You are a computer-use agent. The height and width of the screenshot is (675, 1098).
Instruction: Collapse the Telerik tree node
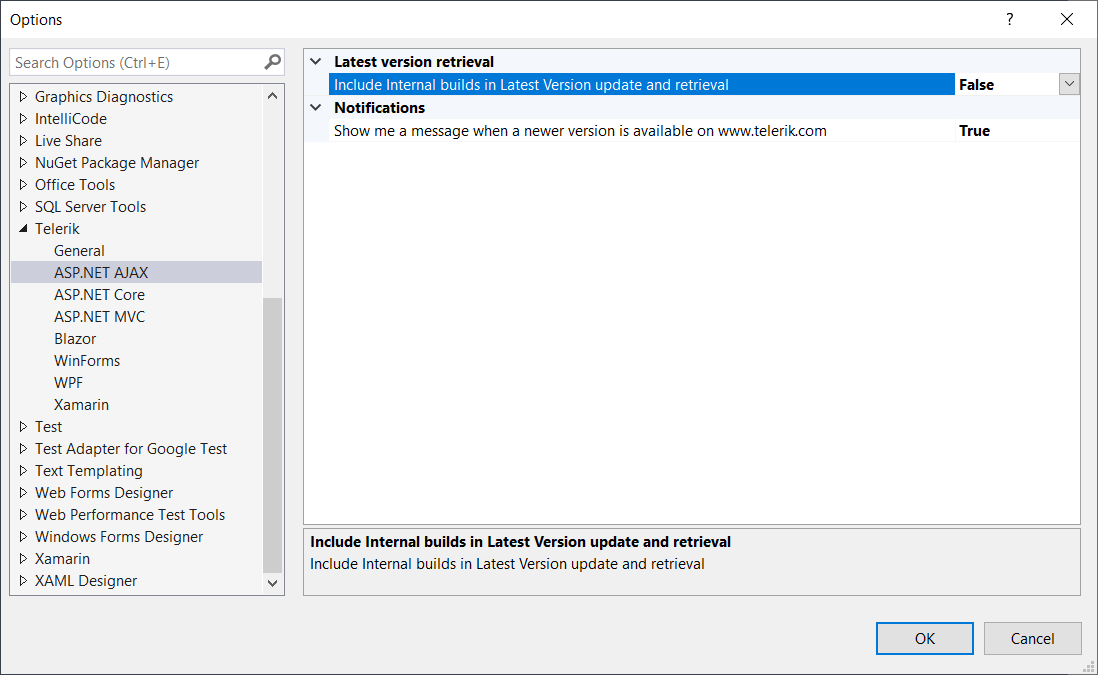[x=24, y=229]
